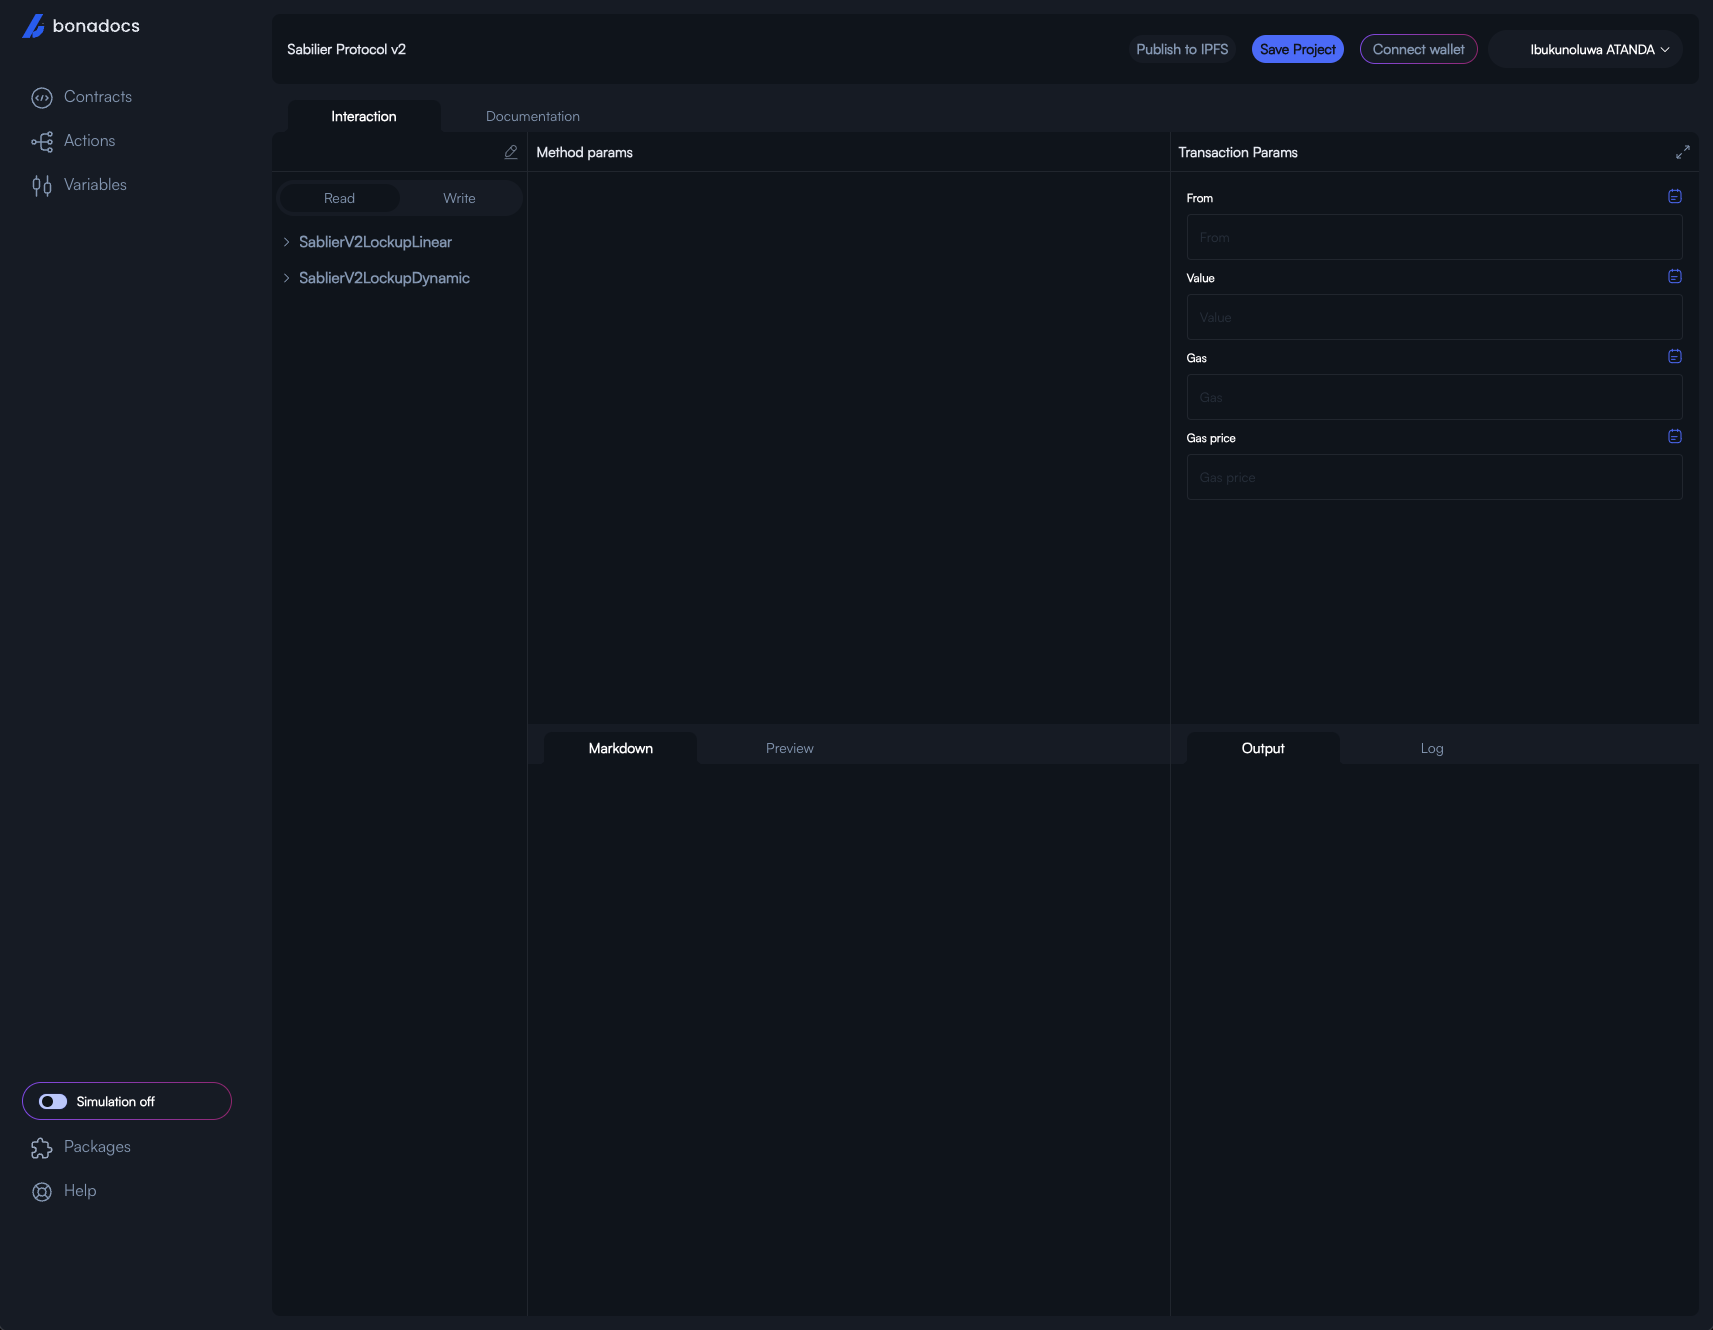
Task: Switch to the Interaction tab
Action: point(364,116)
